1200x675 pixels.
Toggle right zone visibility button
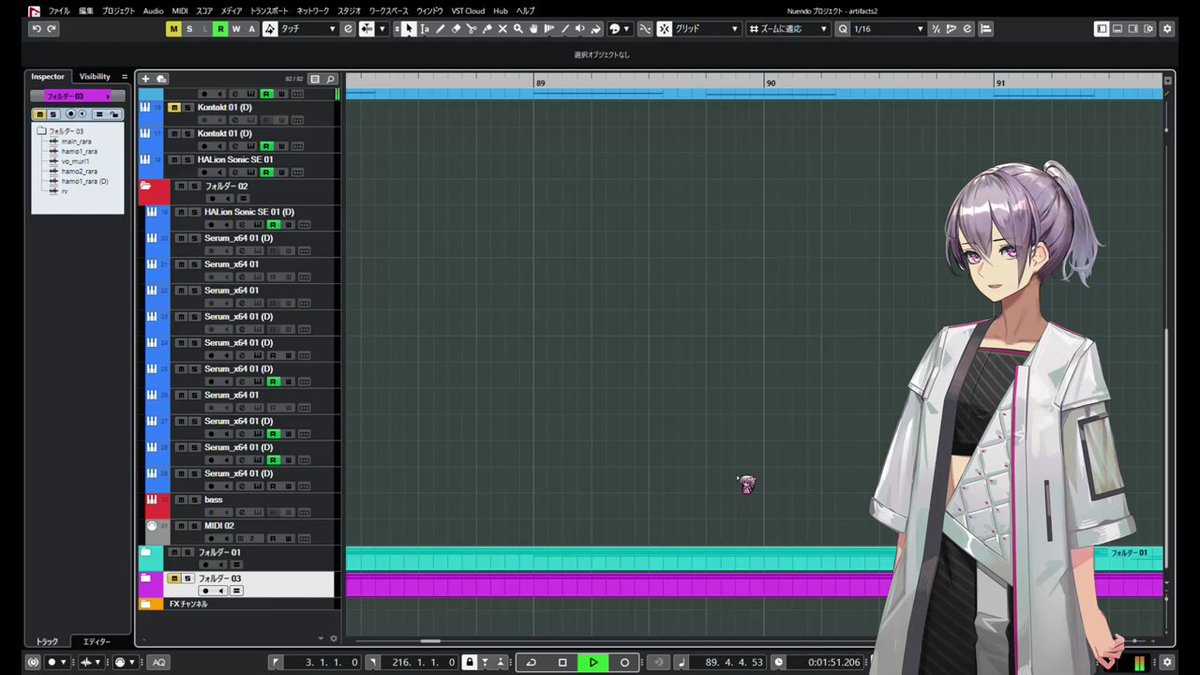(1133, 29)
